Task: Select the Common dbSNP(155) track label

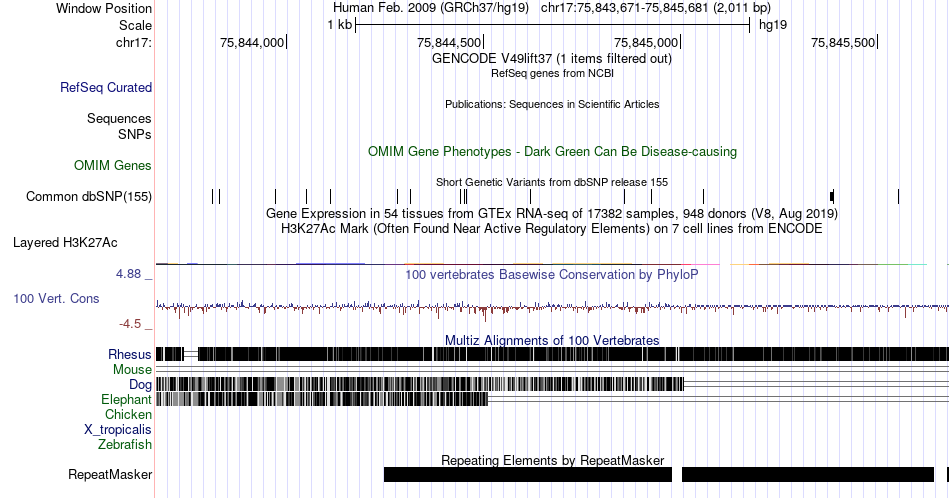Action: [x=89, y=196]
